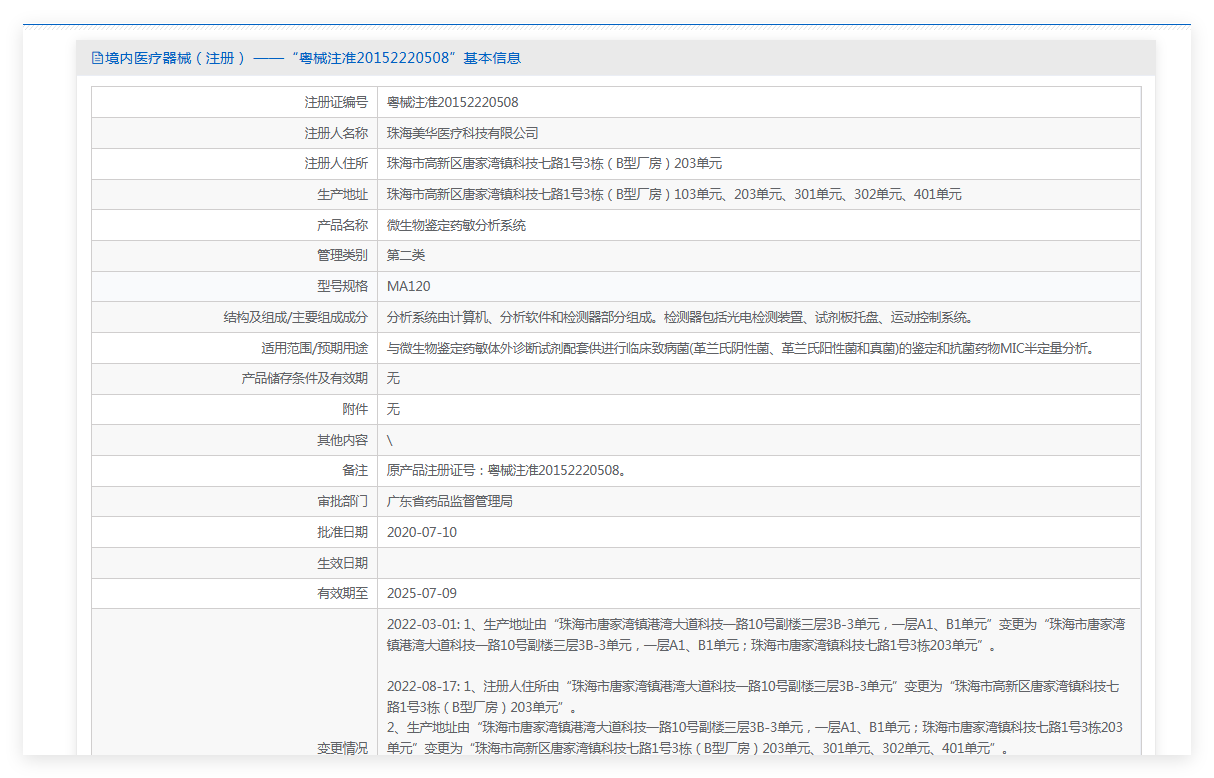Click the document icon in the header
The width and height of the screenshot is (1214, 778).
pos(97,58)
